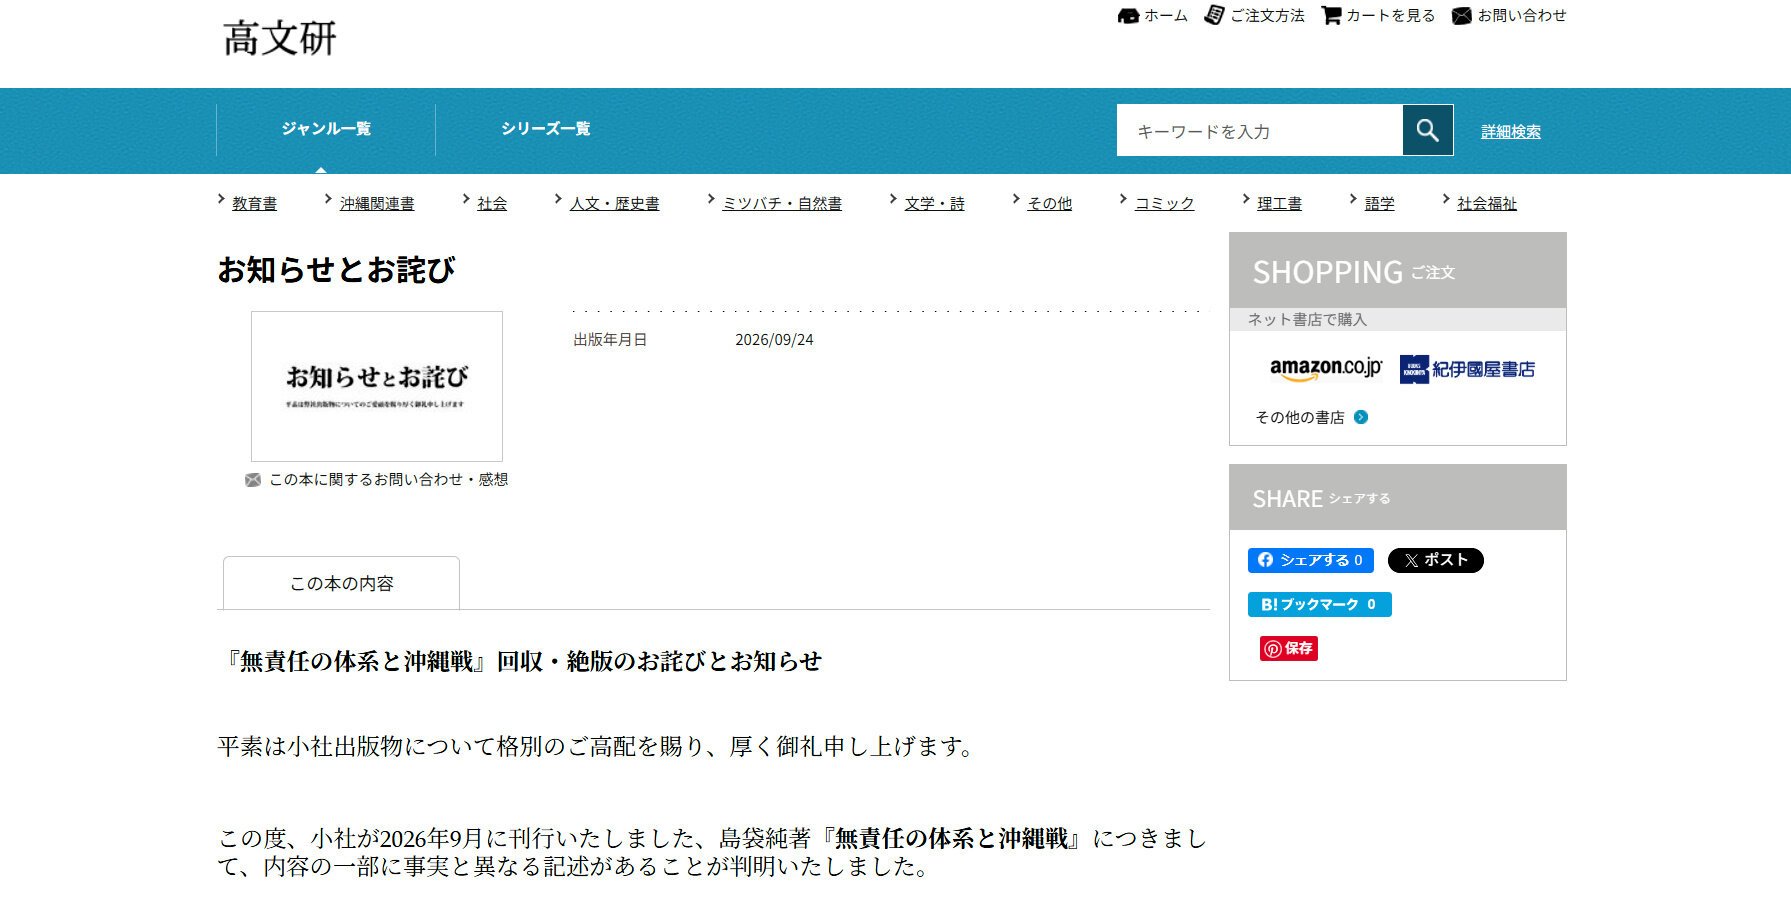Post to X with ポスト button
Screen dimensions: 1791x905
(1436, 560)
